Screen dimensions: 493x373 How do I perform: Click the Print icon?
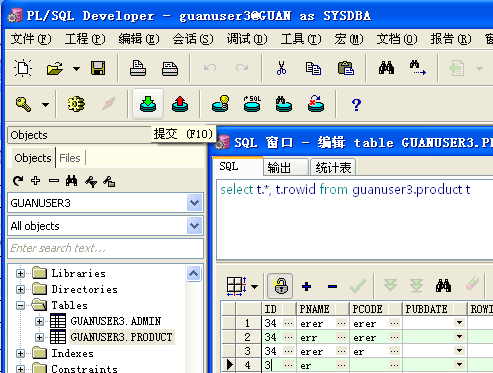click(138, 68)
